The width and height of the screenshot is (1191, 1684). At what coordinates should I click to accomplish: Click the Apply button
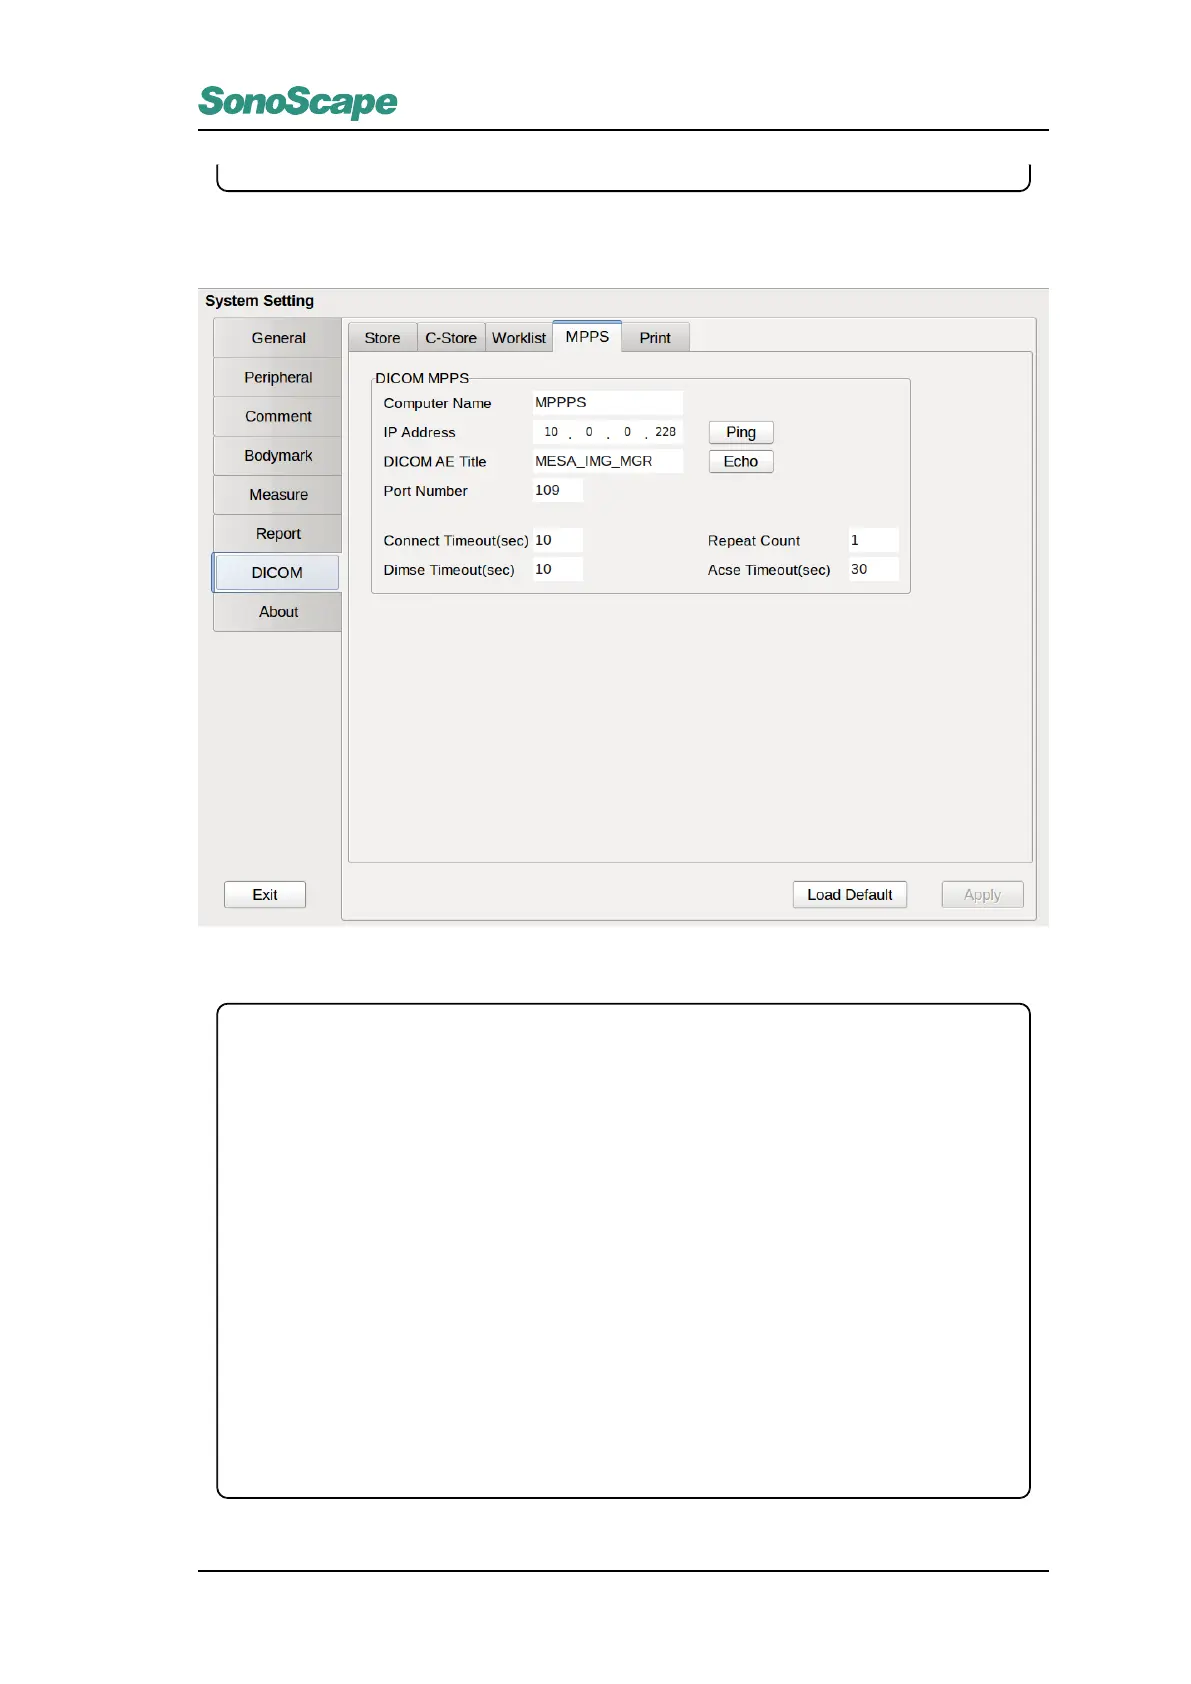click(x=982, y=894)
